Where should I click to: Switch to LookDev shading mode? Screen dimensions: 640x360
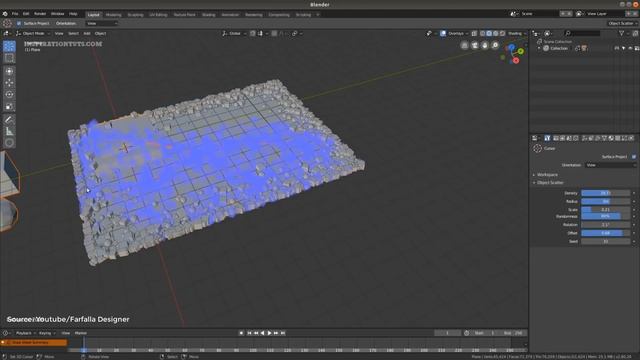pyautogui.click(x=496, y=33)
